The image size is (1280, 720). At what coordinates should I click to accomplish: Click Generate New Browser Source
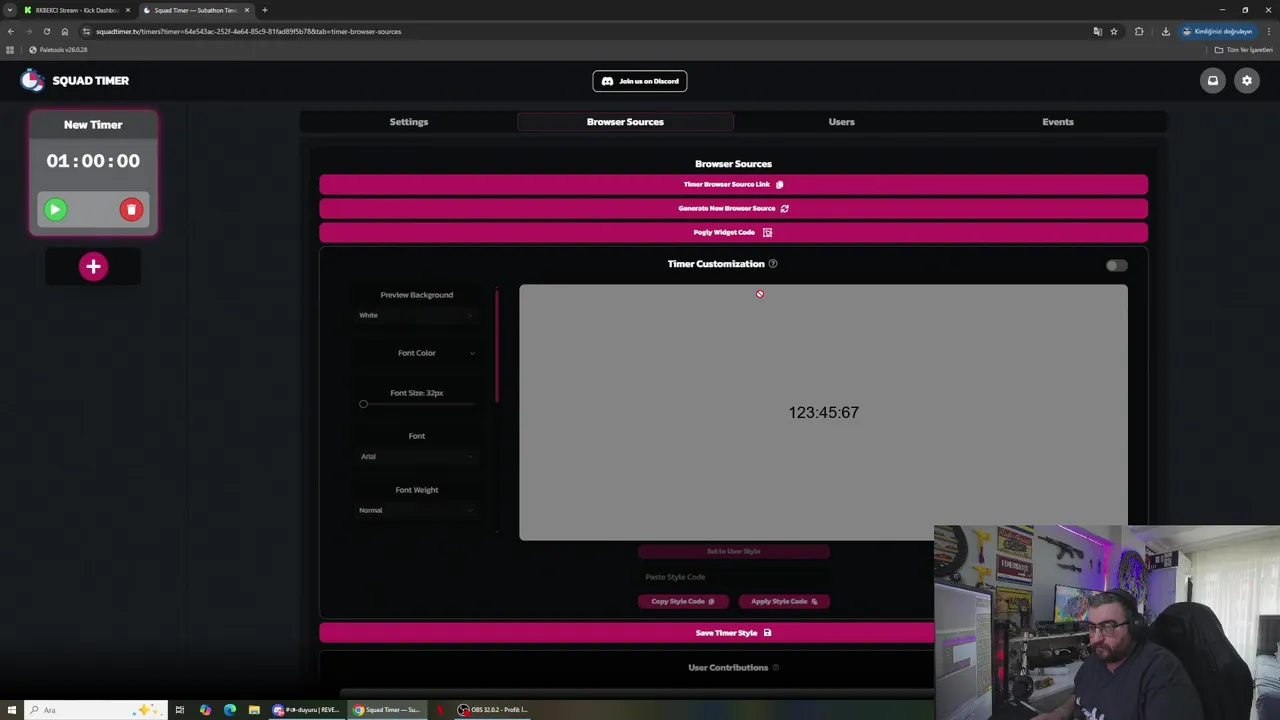pyautogui.click(x=733, y=208)
